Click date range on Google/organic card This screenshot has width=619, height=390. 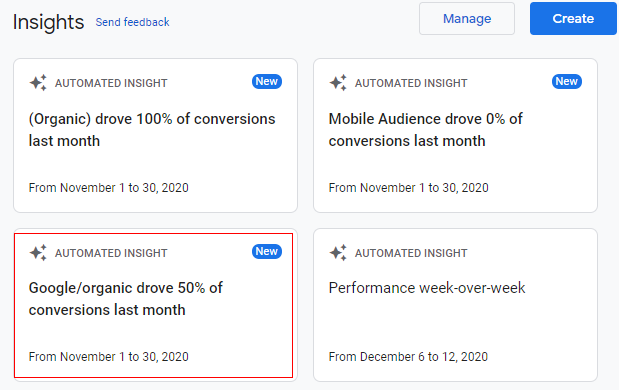[109, 357]
